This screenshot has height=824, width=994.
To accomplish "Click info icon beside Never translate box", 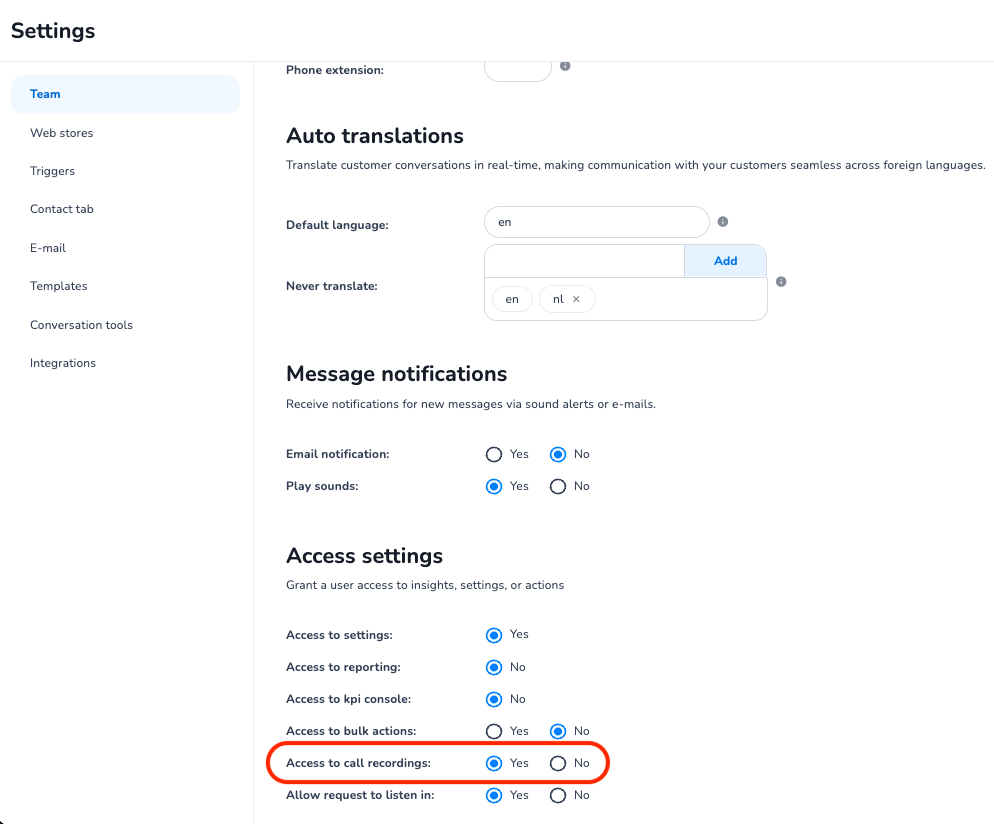I will tap(781, 282).
